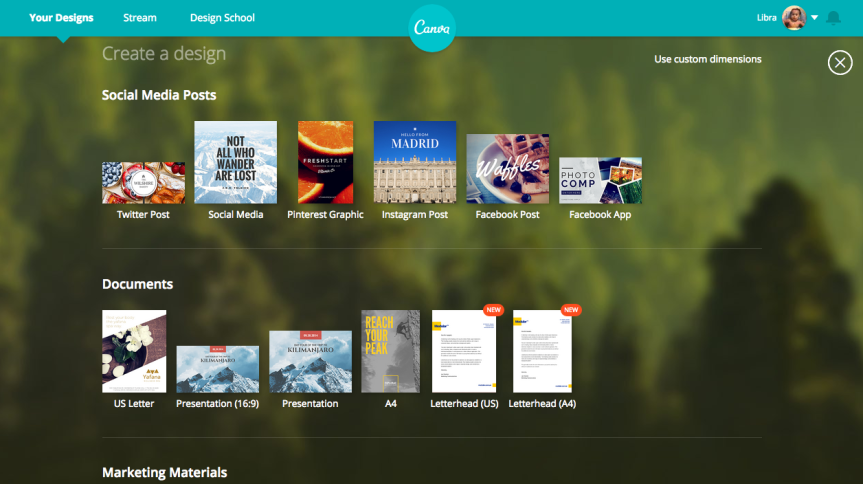Switch to the Stream tab
Viewport: 863px width, 484px height.
click(x=140, y=18)
